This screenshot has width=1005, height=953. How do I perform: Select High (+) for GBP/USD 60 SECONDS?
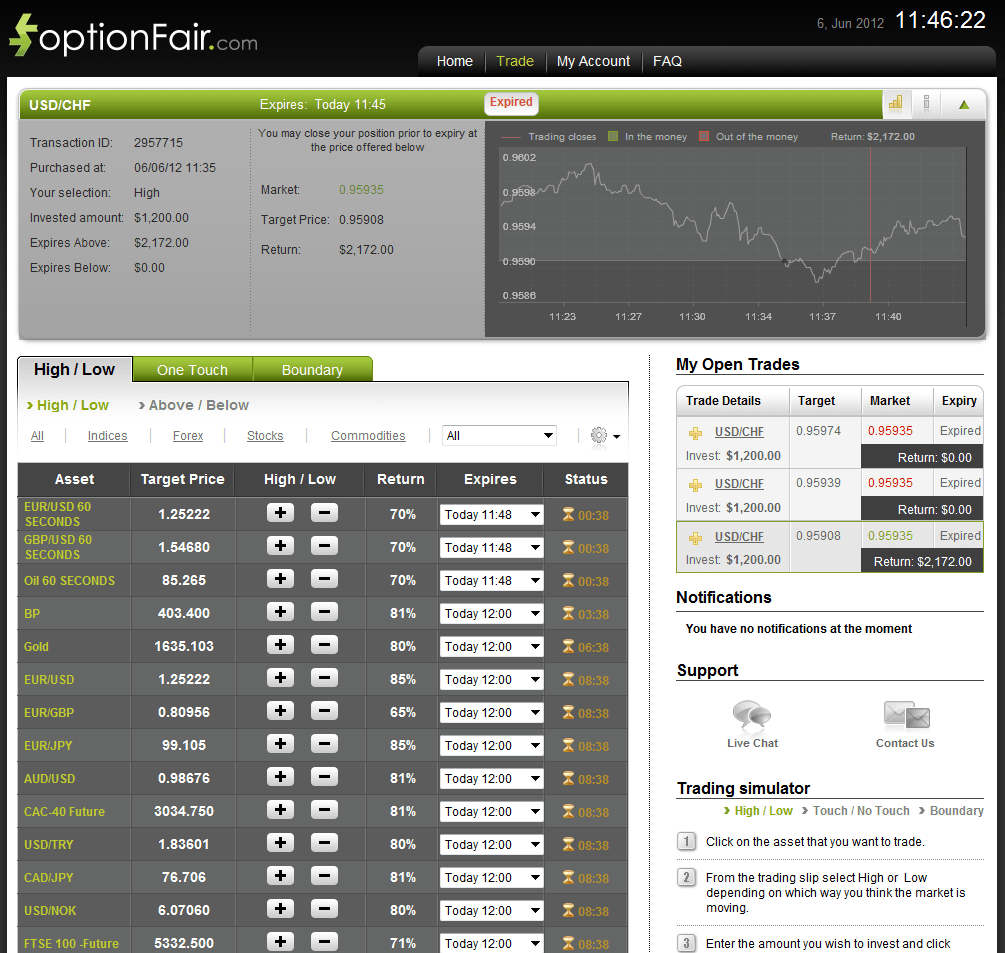click(280, 546)
